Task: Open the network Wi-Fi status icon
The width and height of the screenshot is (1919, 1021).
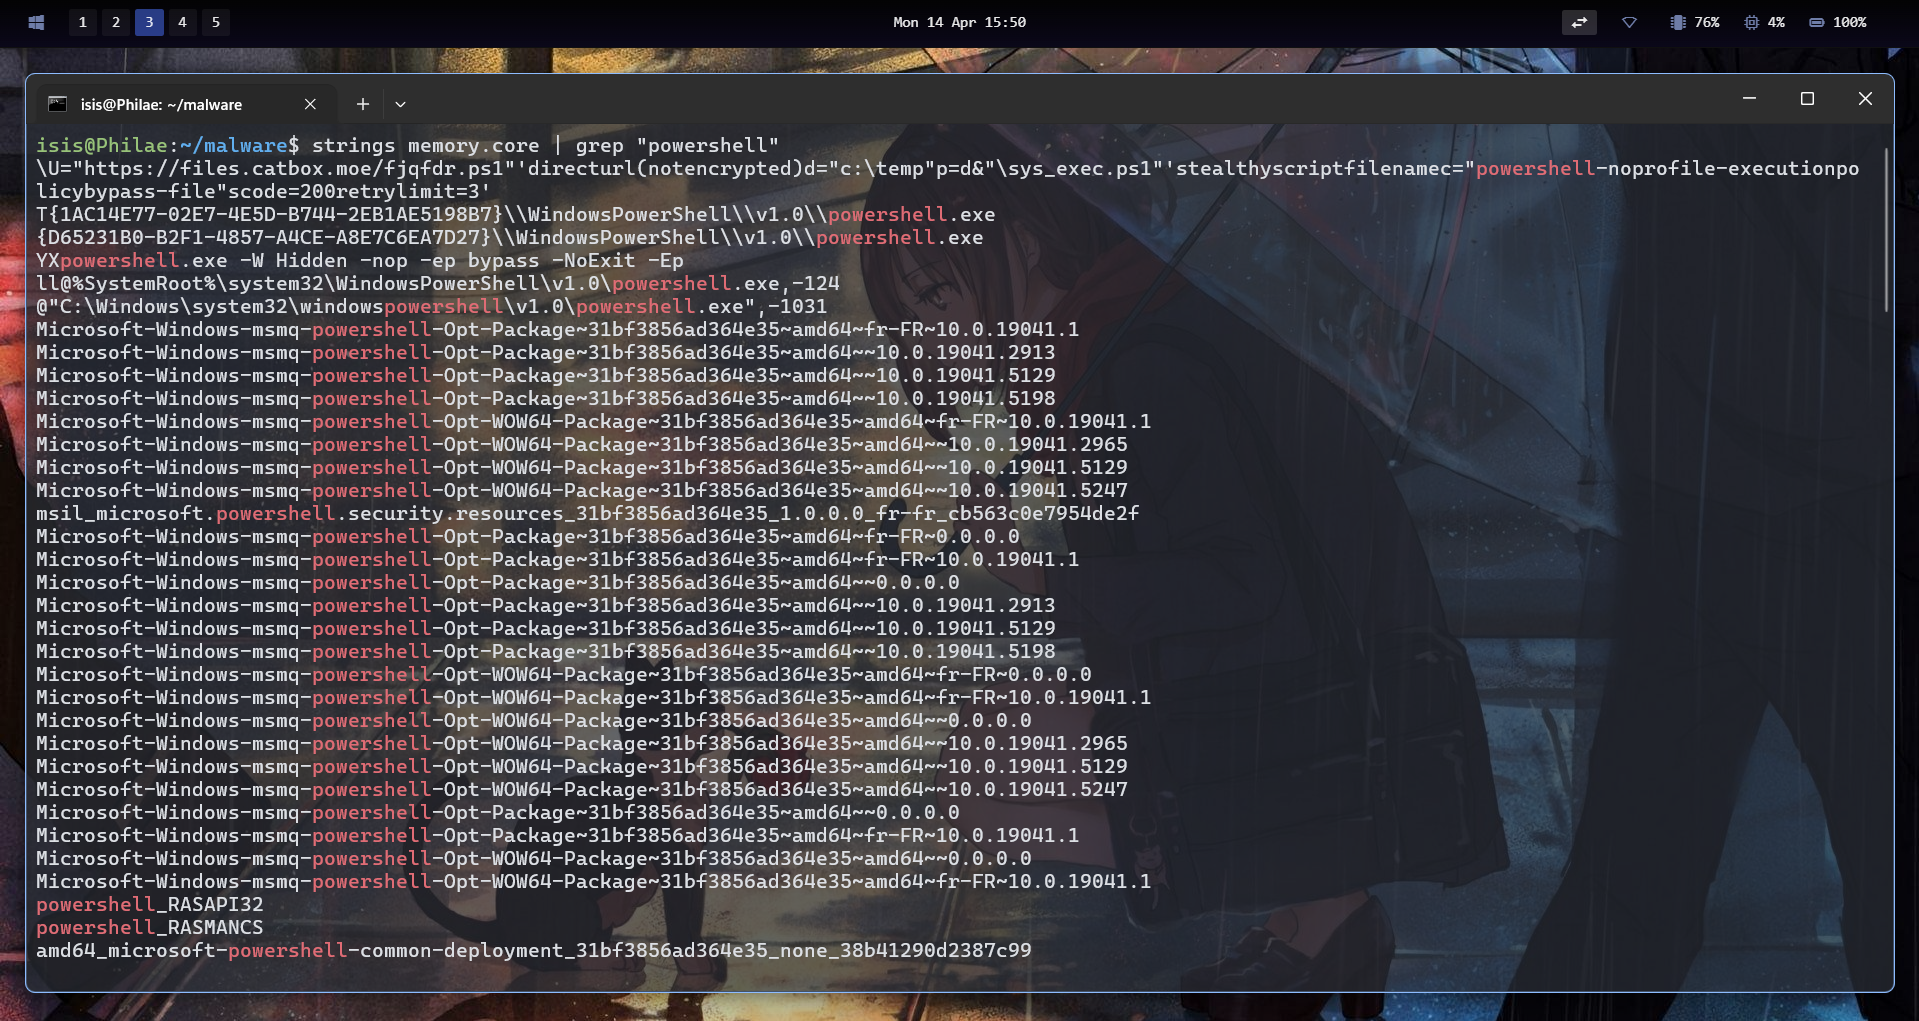Action: pos(1629,22)
